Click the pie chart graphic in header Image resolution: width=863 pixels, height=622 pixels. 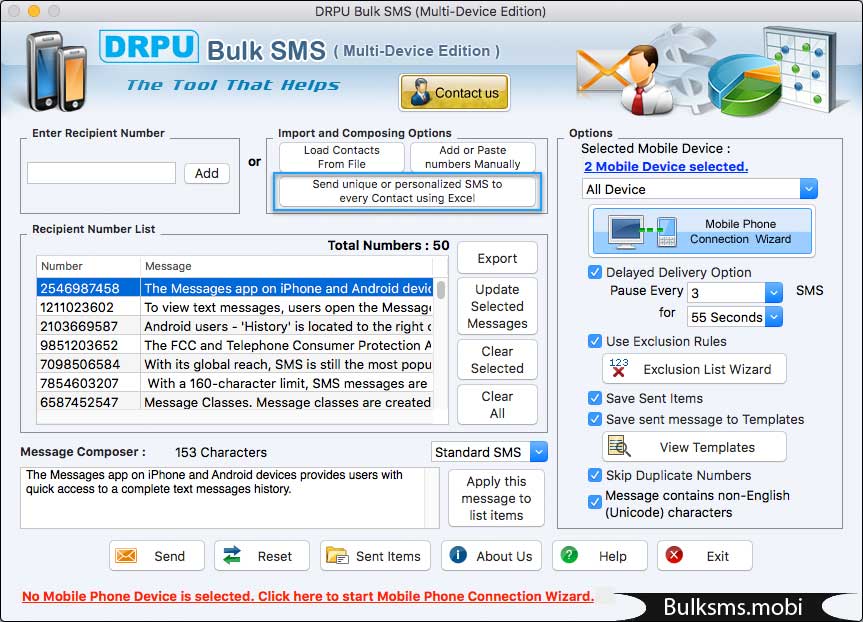click(x=744, y=84)
